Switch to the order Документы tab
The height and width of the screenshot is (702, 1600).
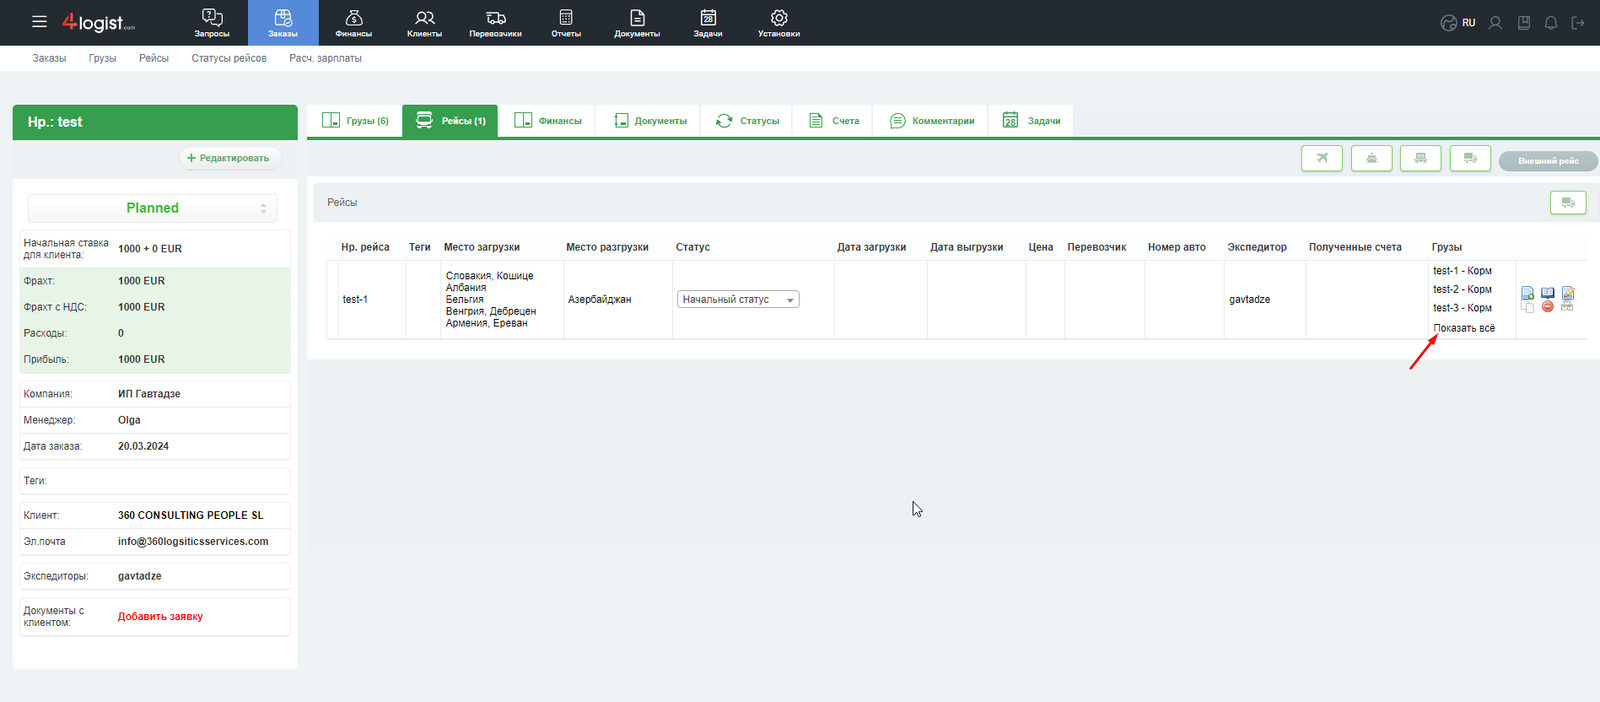click(650, 120)
